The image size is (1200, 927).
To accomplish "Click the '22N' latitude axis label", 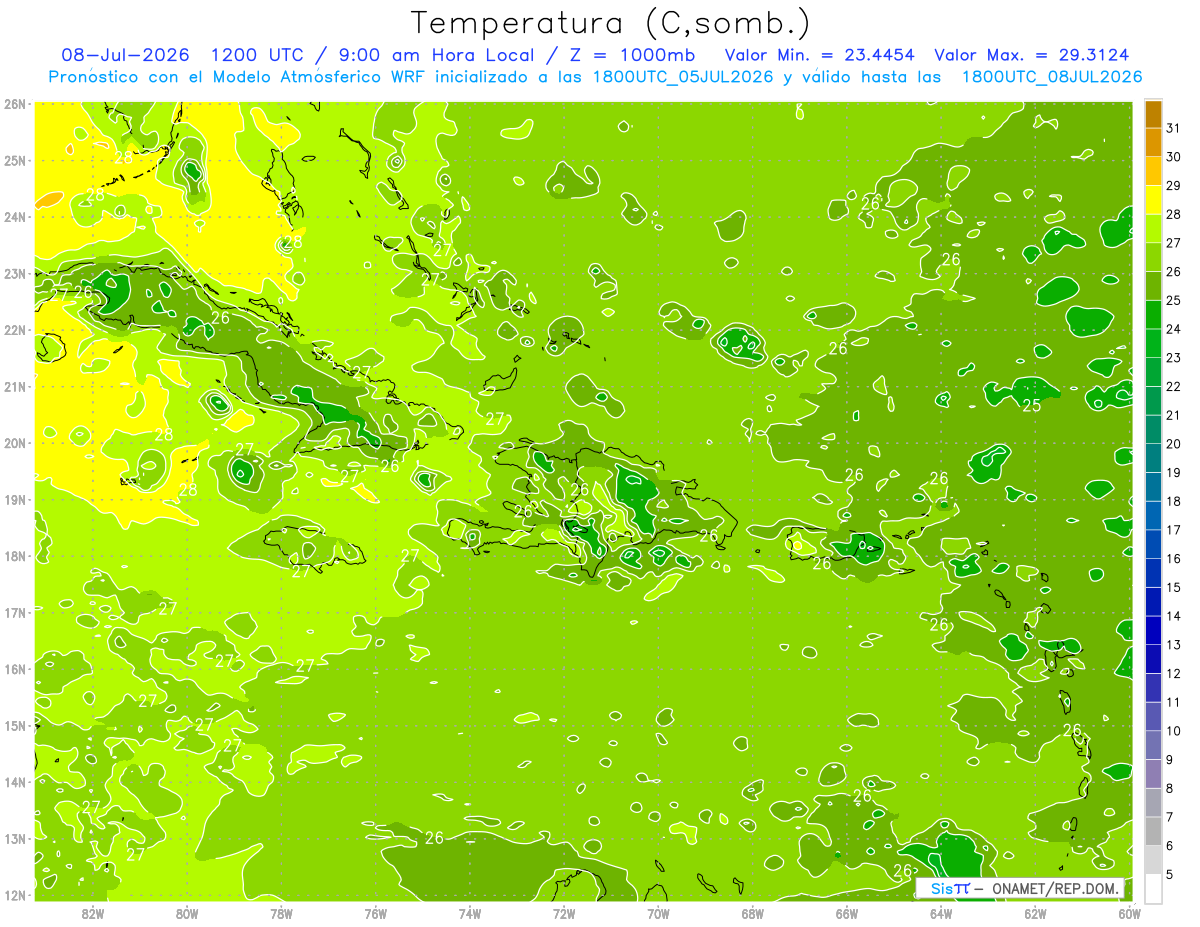I will (x=15, y=330).
